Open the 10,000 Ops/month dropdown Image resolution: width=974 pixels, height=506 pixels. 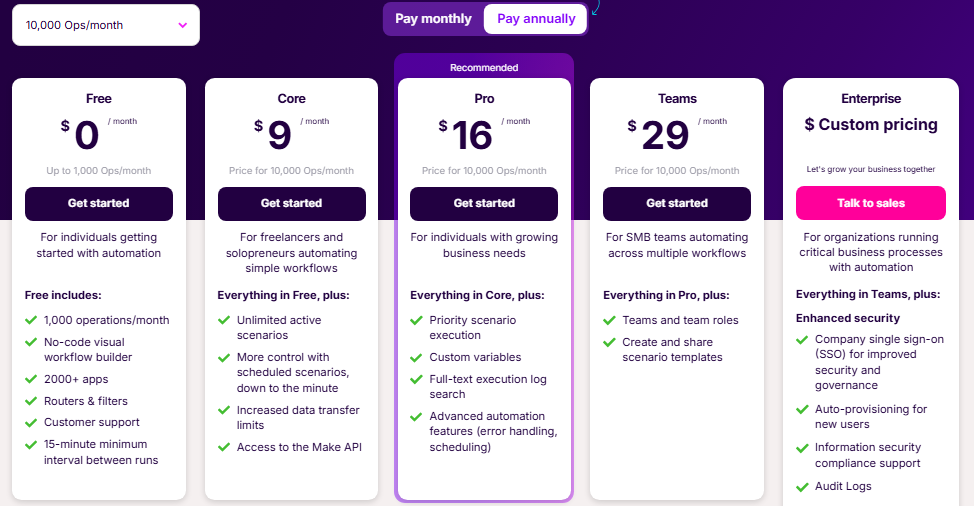106,25
